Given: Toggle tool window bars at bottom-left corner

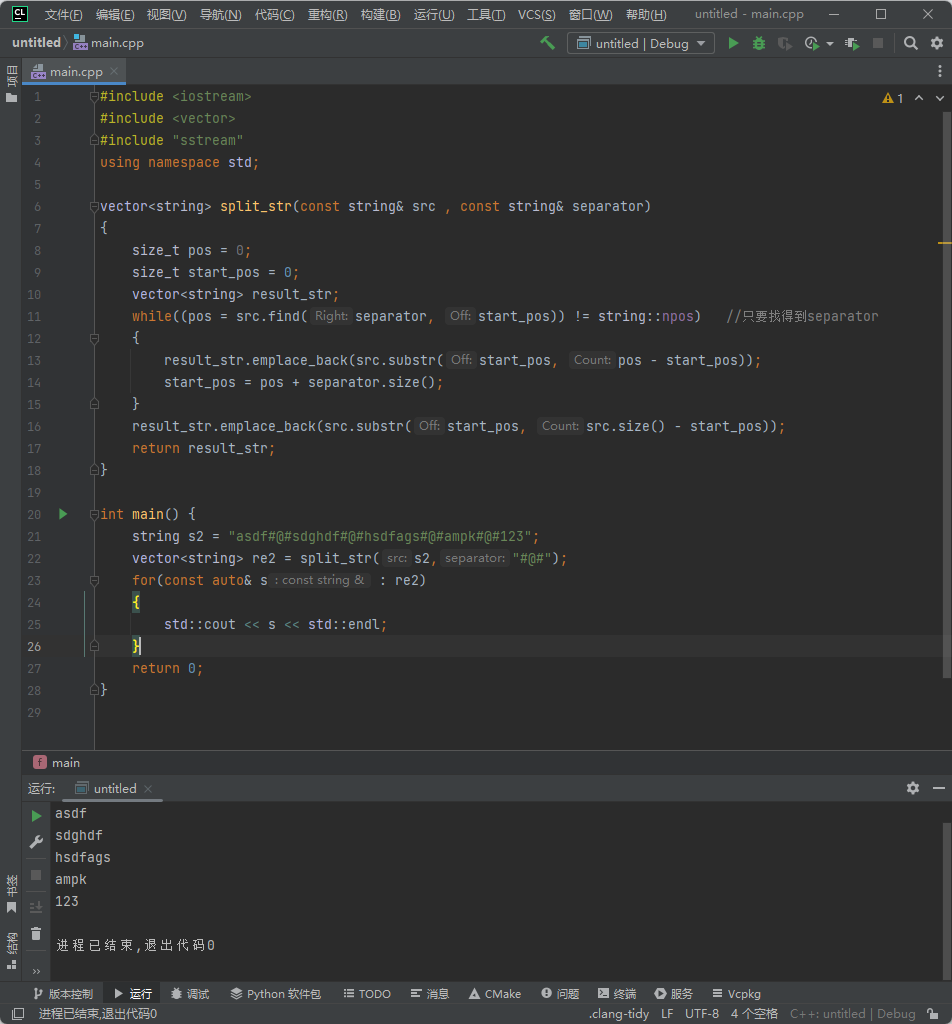Looking at the screenshot, I should click(18, 1014).
